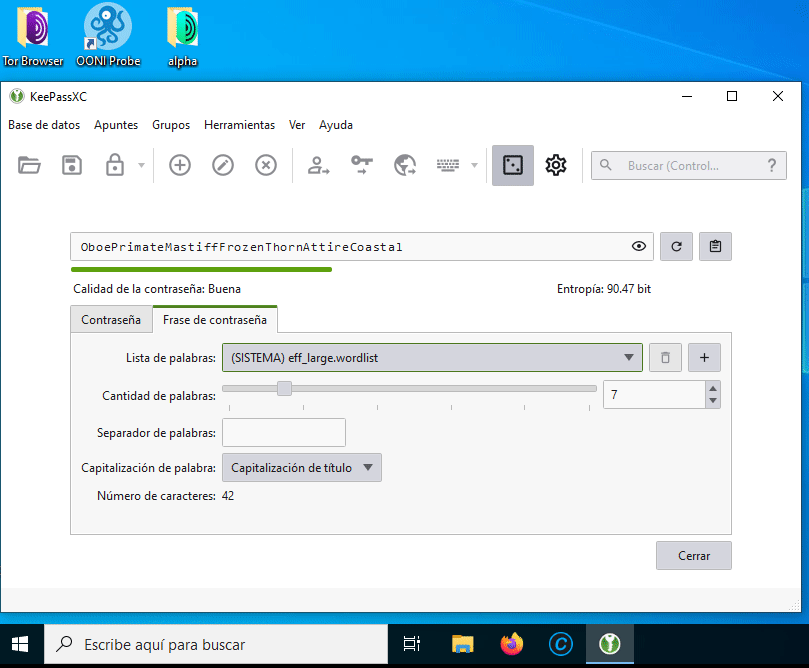Open settings with the gear icon
Viewport: 809px width, 668px height.
tap(556, 166)
